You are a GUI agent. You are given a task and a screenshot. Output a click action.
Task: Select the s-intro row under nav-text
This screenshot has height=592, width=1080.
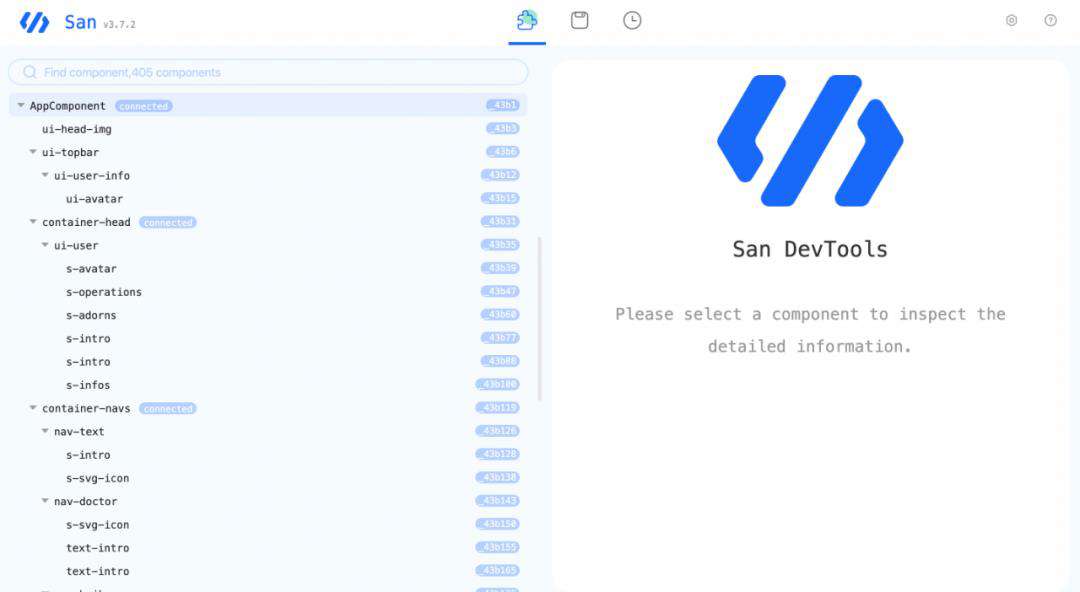88,455
